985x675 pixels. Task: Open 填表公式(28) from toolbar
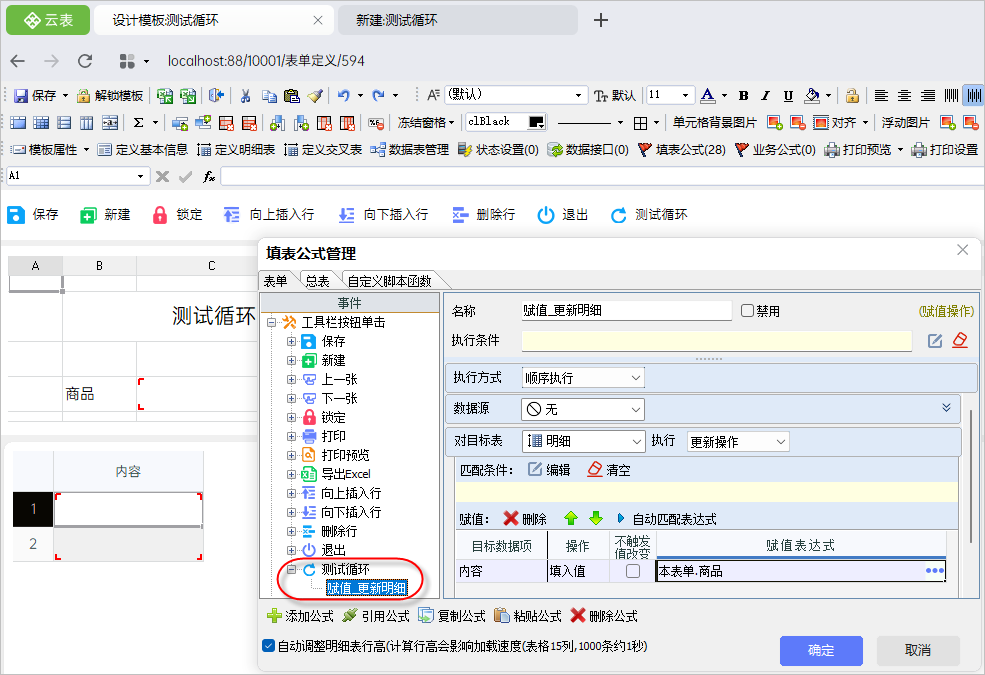[682, 149]
